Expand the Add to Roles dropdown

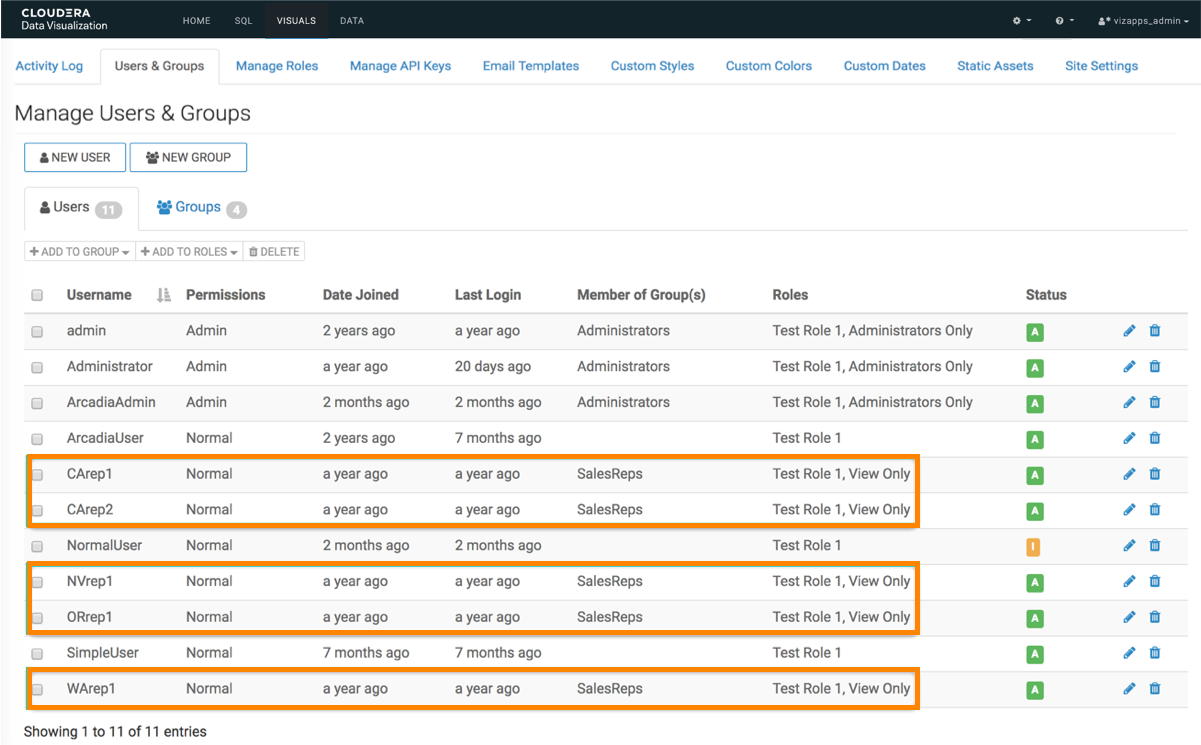click(x=189, y=252)
